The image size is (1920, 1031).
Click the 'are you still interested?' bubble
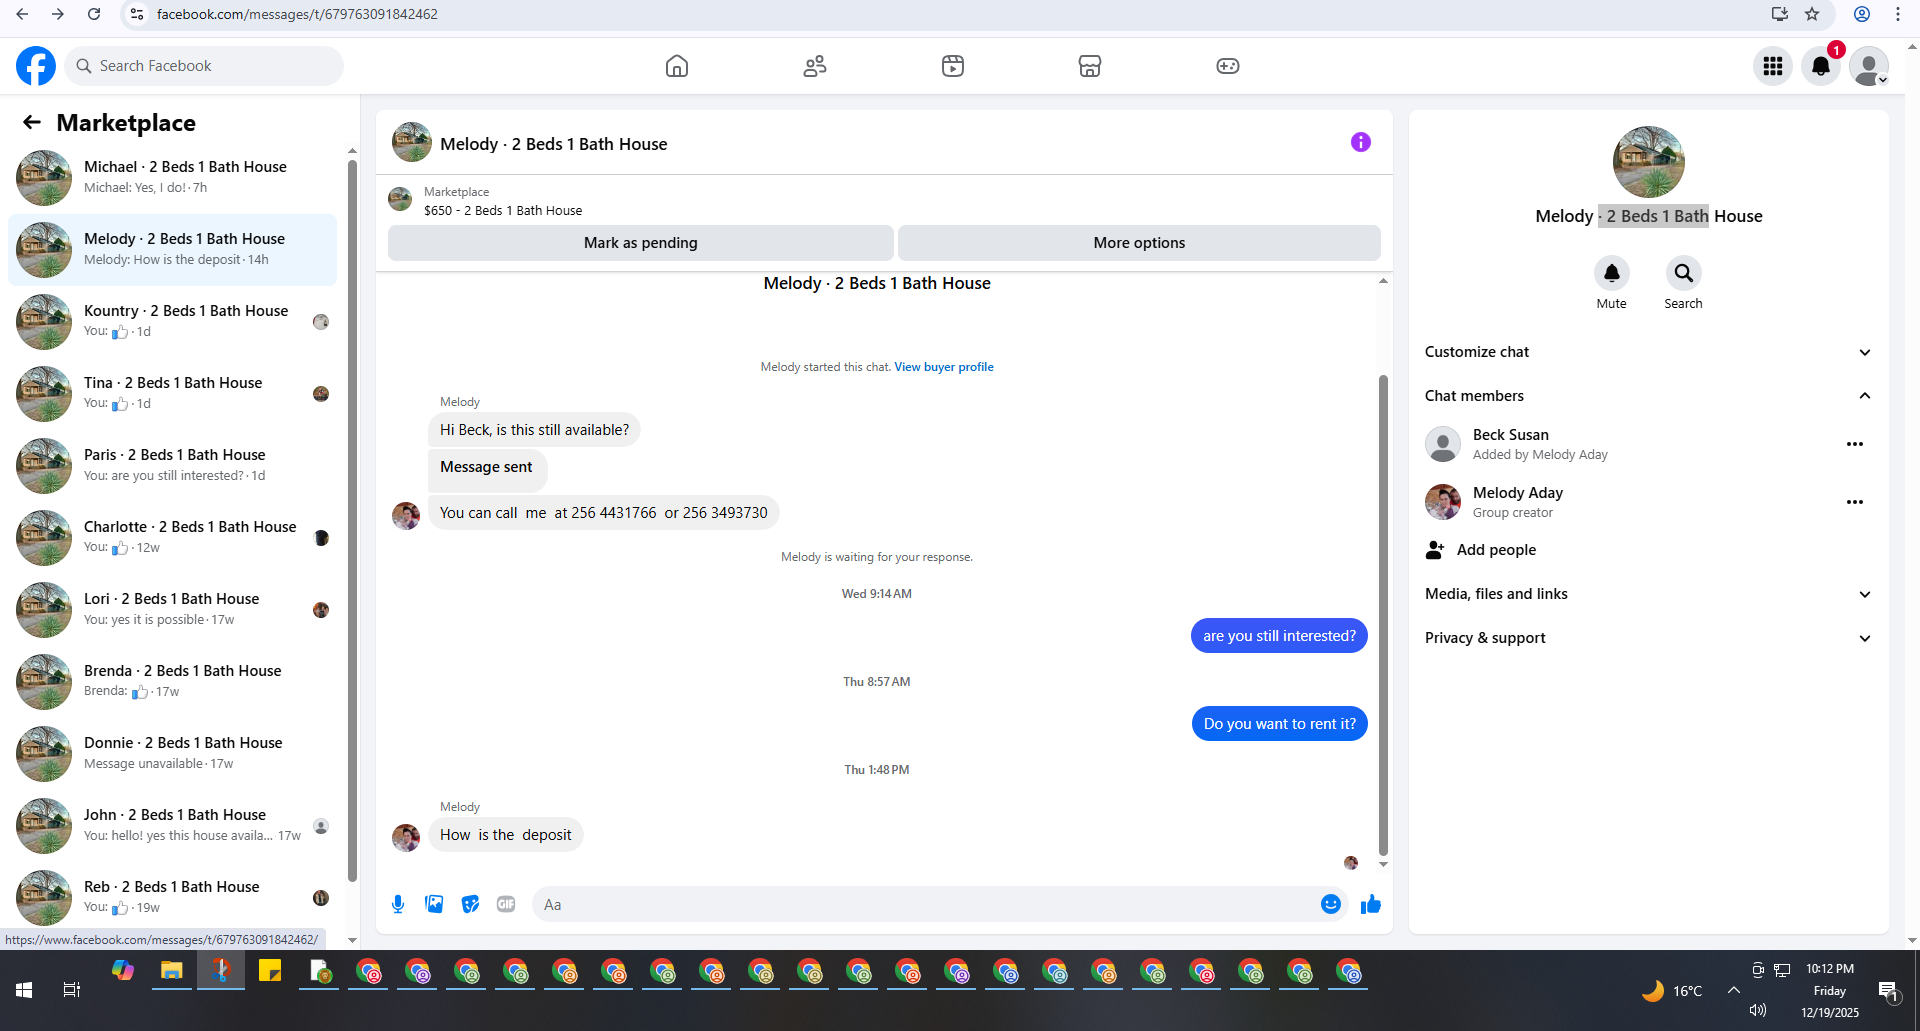click(x=1279, y=636)
